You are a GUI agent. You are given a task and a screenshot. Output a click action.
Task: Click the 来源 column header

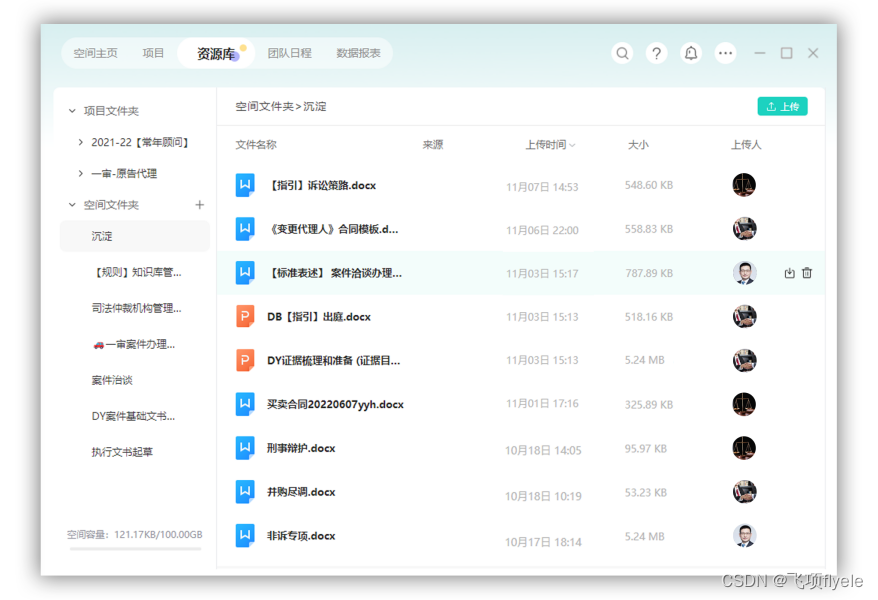coord(433,145)
